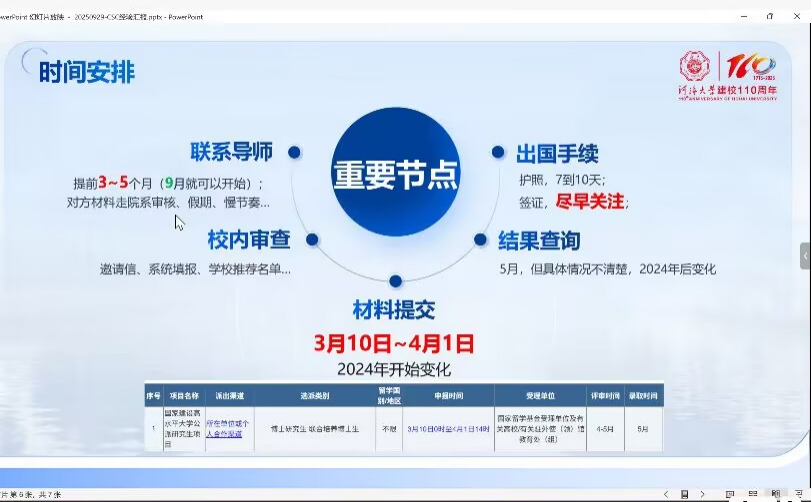The image size is (812, 502).
Task: Open slide menu icon between navigation arrows
Action: pyautogui.click(x=684, y=494)
